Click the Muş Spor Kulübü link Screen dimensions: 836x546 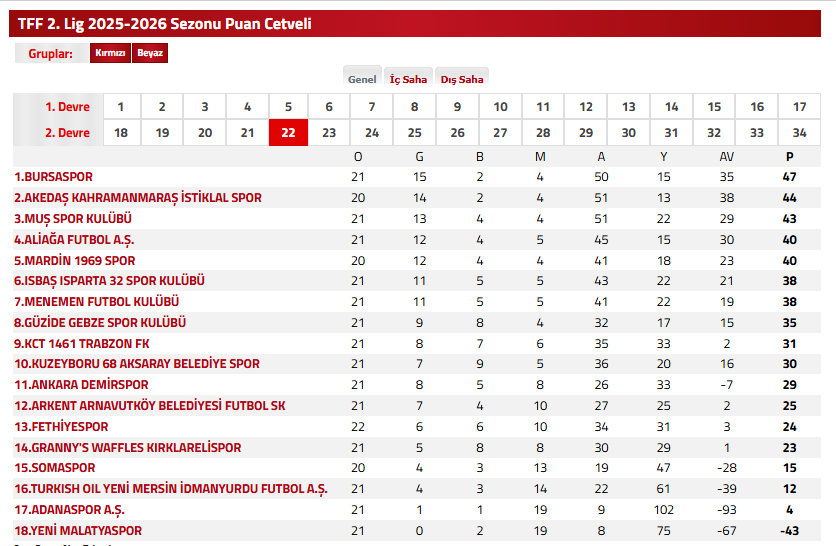click(x=73, y=218)
